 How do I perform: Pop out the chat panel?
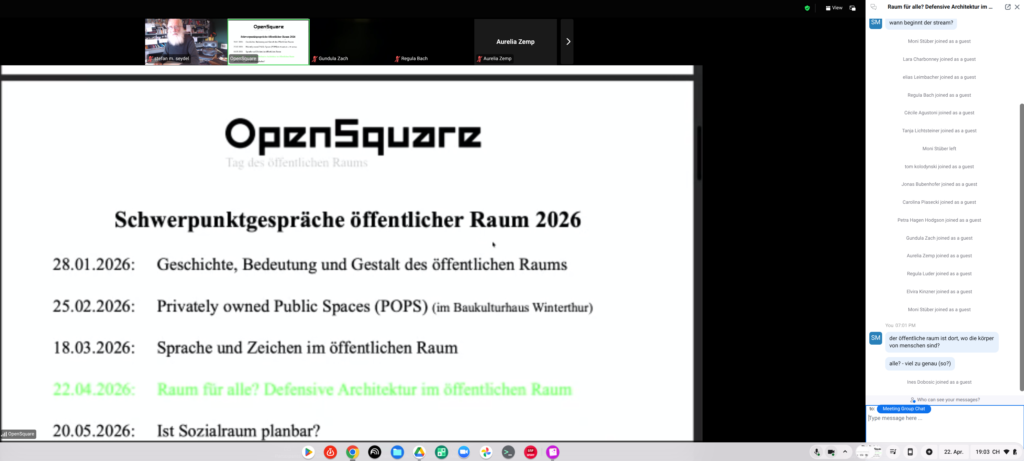tap(1007, 7)
